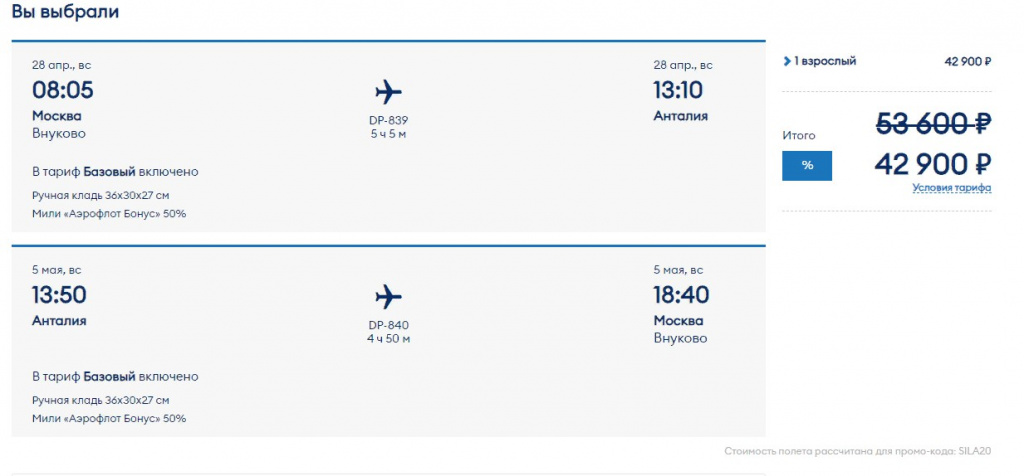The height and width of the screenshot is (476, 1024).
Task: Expand the "1 взрослый" passenger chevron
Action: pyautogui.click(x=787, y=61)
